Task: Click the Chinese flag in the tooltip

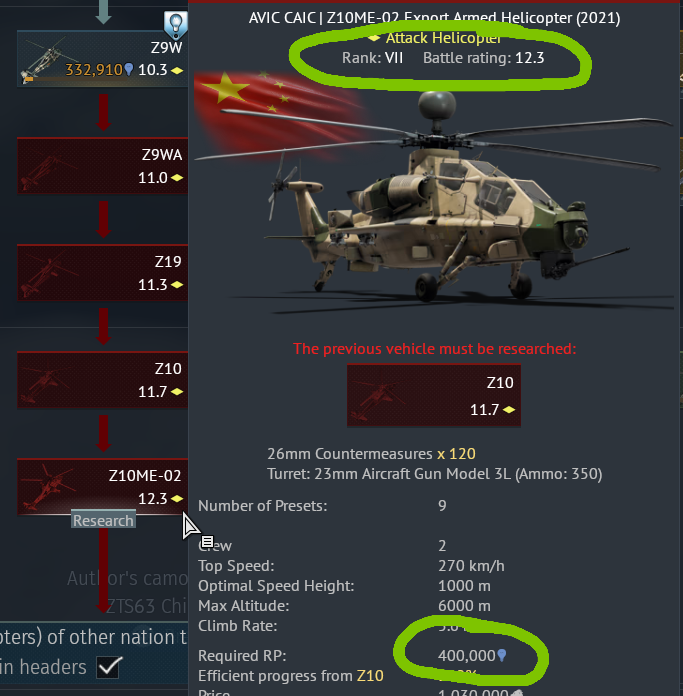Action: pos(275,111)
